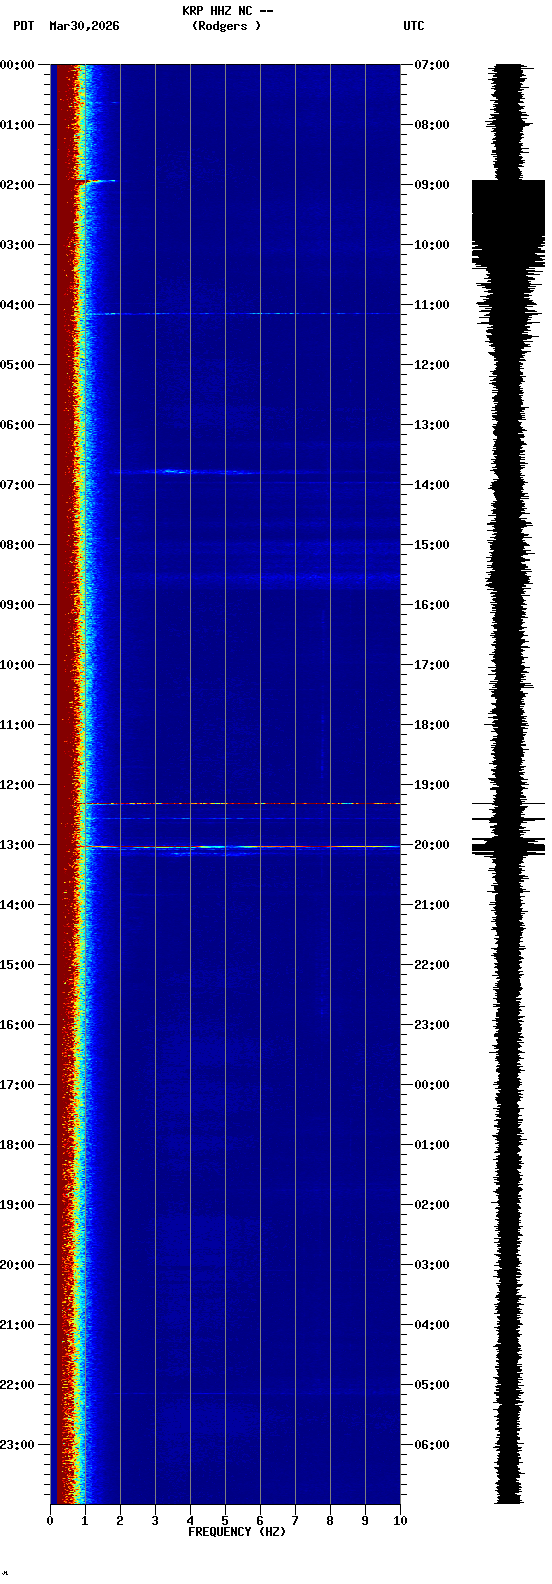The width and height of the screenshot is (552, 1584).
Task: Click the FREQUENCY (HZ) axis label
Action: [237, 1532]
